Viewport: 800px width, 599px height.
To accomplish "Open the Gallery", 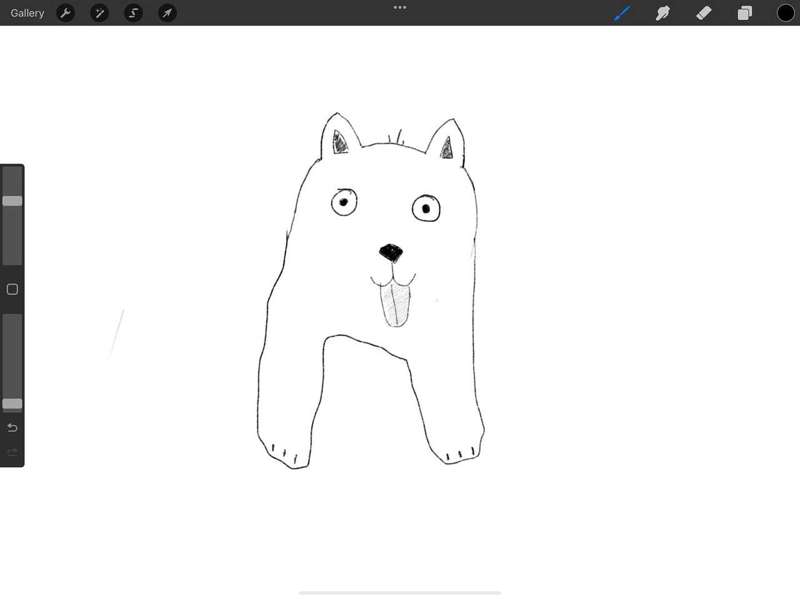I will (27, 13).
